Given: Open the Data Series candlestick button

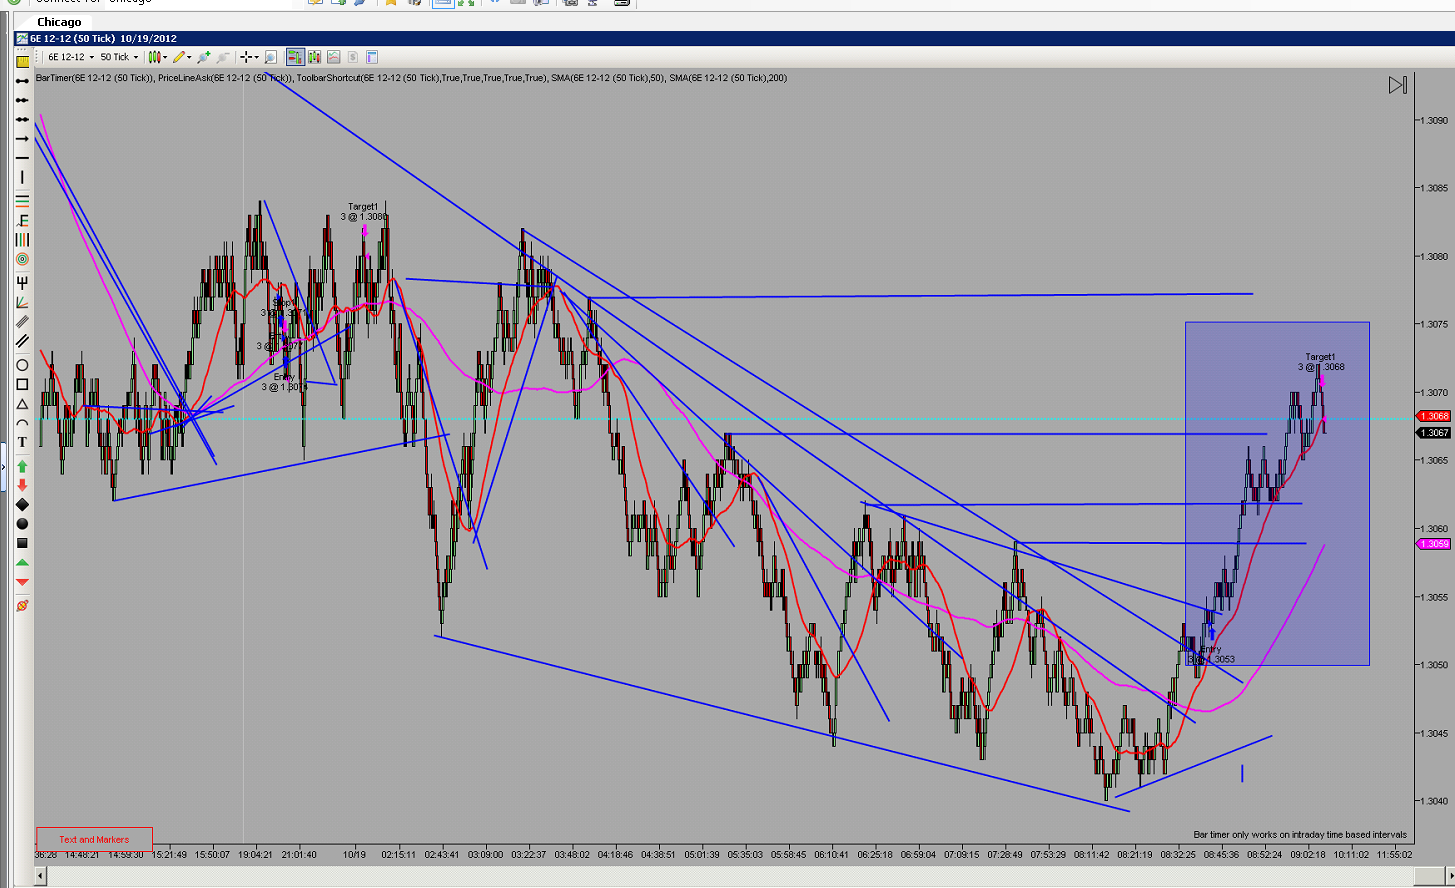Looking at the screenshot, I should click(314, 57).
